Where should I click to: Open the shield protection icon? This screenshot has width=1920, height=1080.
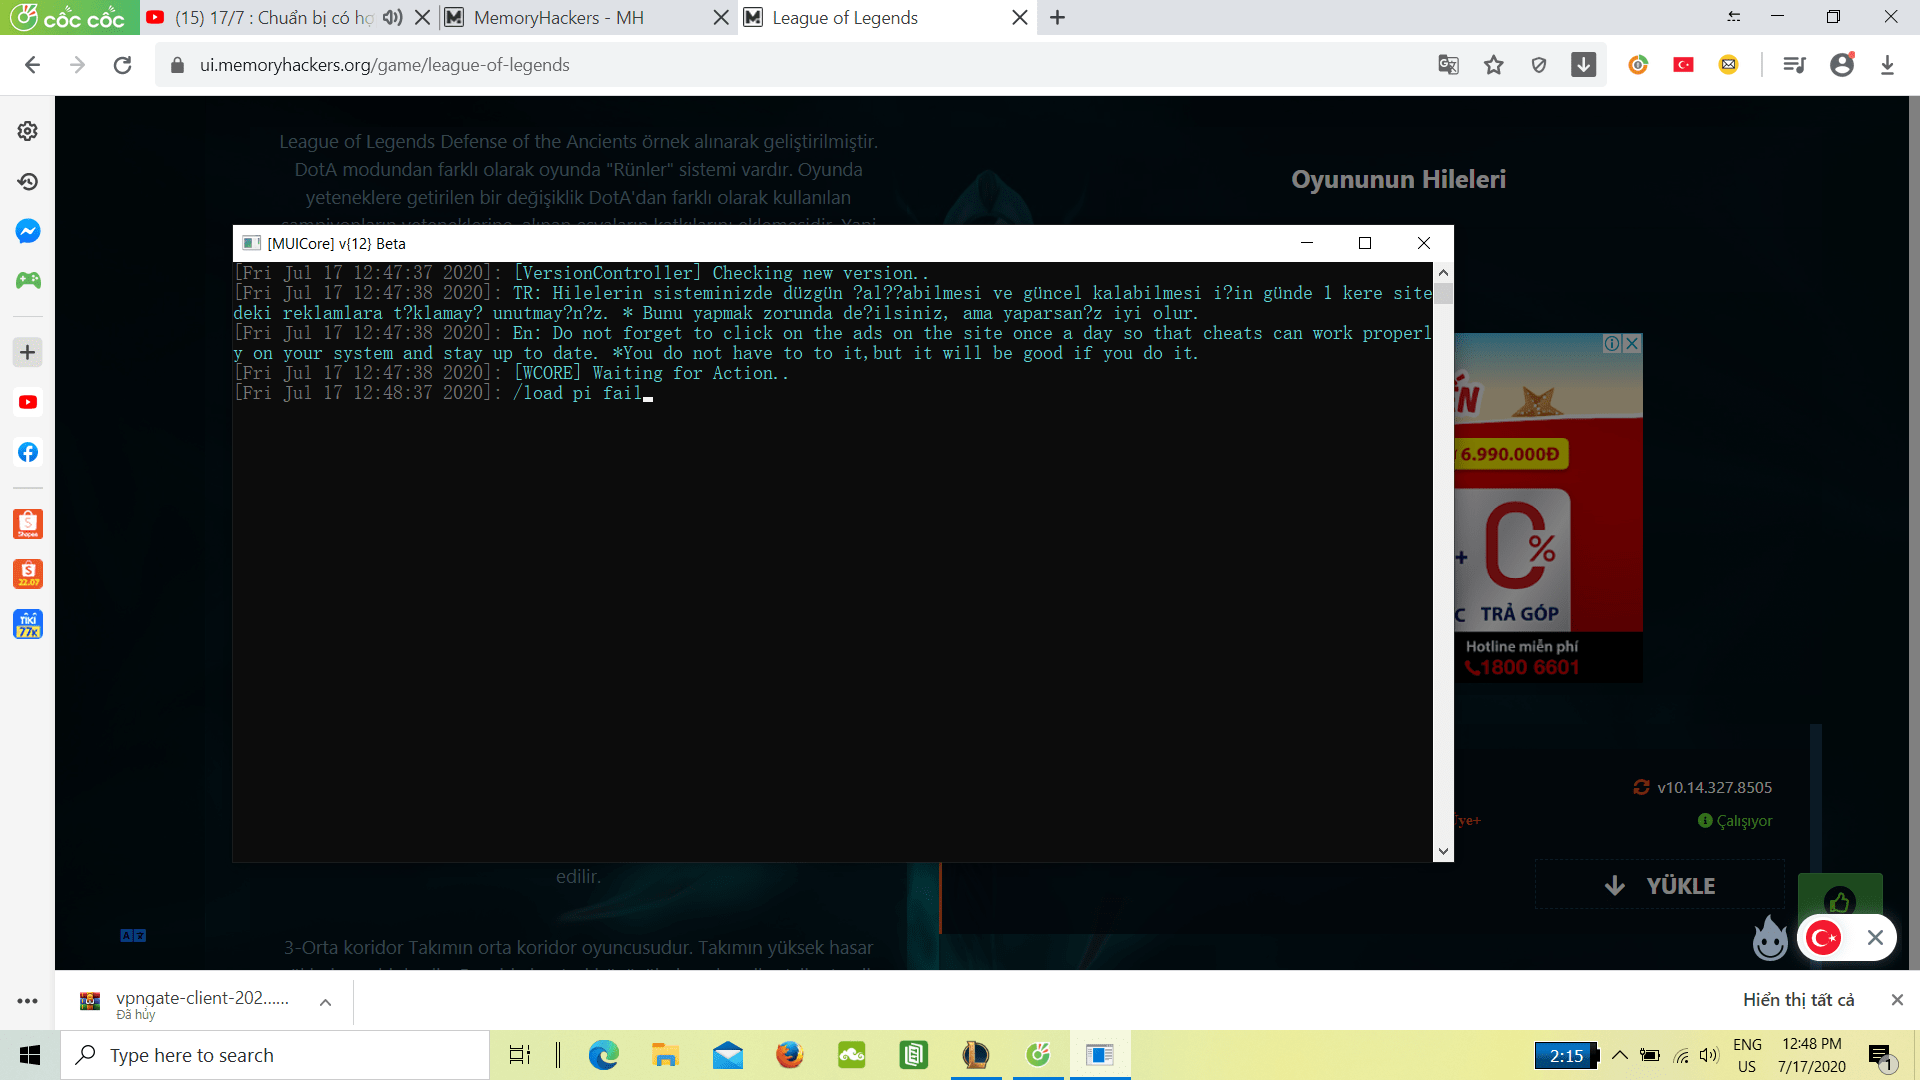1539,65
